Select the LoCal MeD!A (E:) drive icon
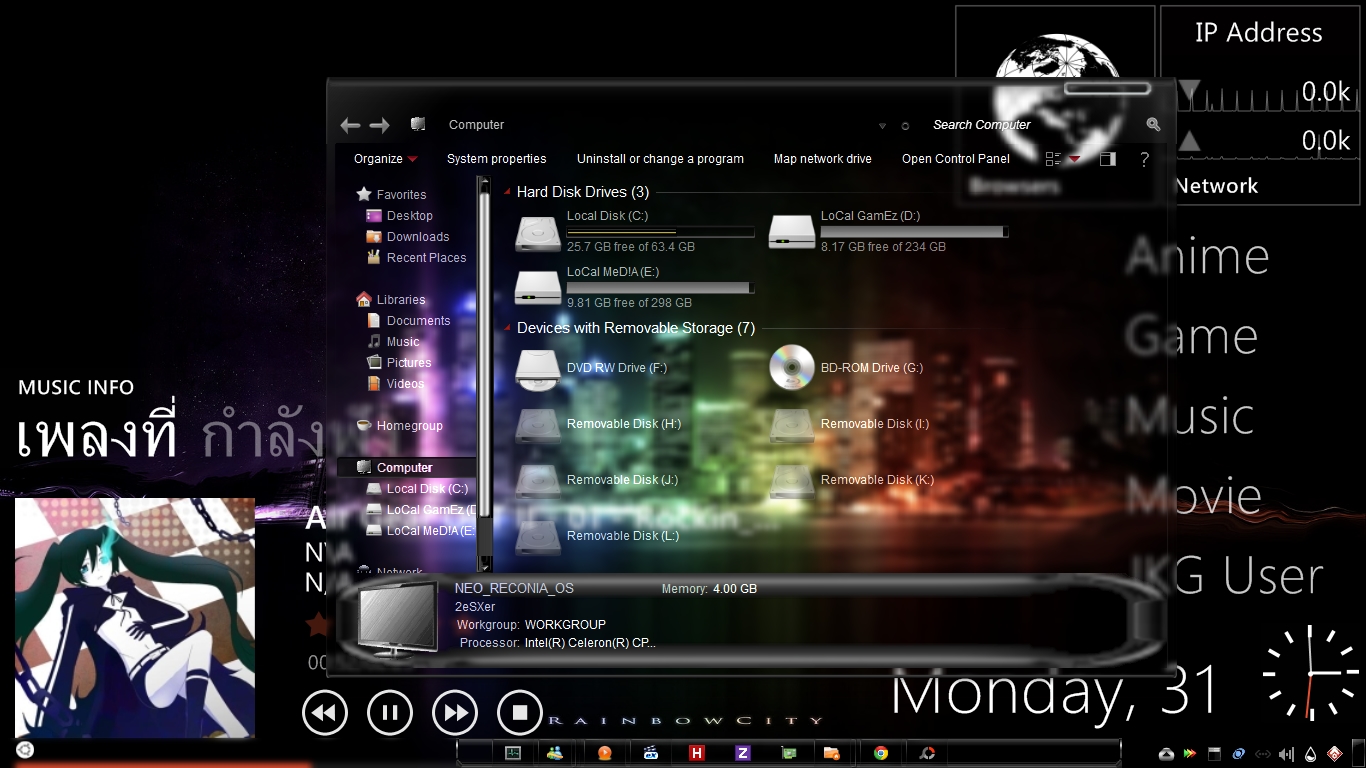 click(538, 288)
